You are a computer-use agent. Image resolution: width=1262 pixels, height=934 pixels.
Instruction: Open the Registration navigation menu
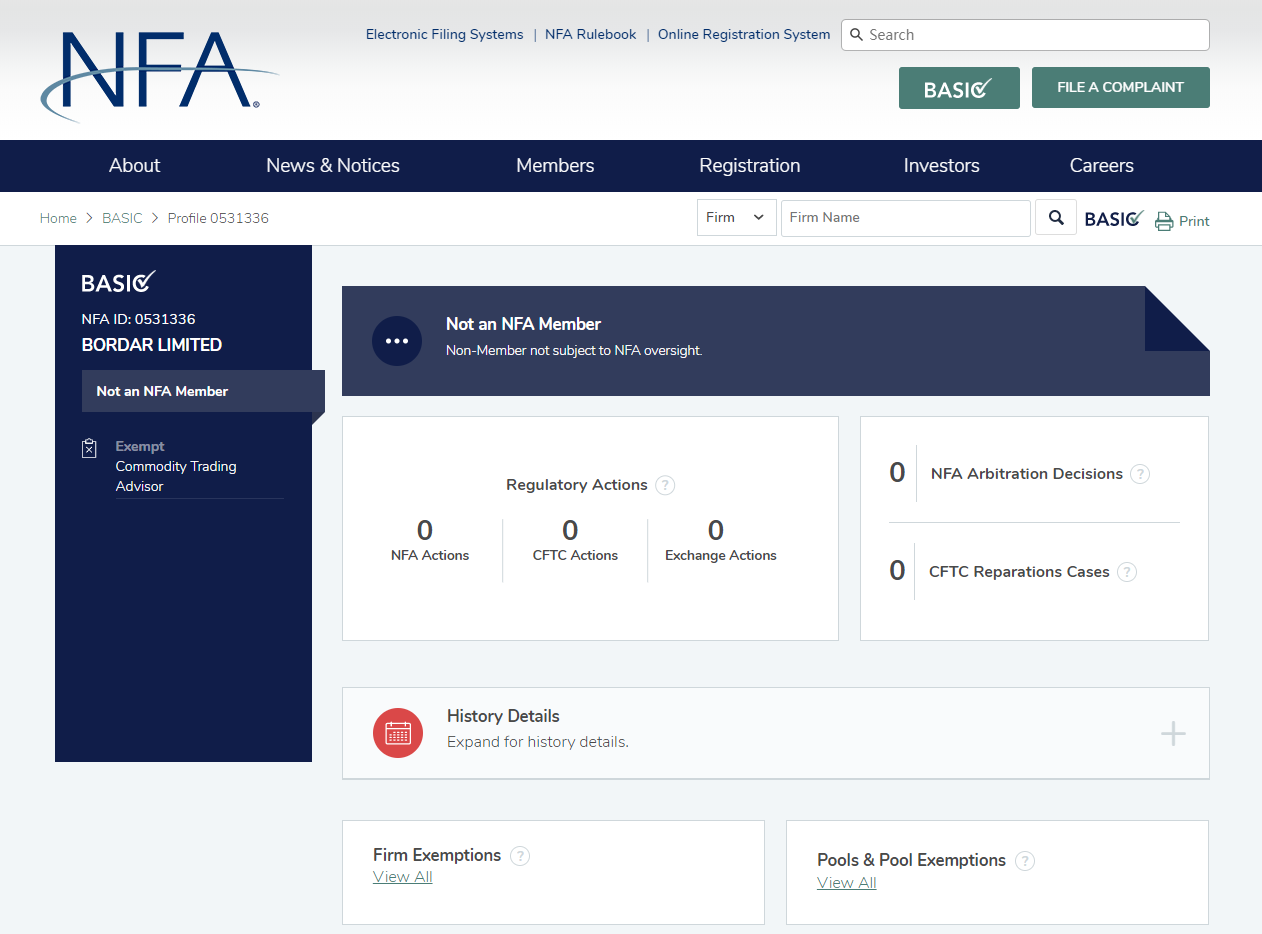750,166
